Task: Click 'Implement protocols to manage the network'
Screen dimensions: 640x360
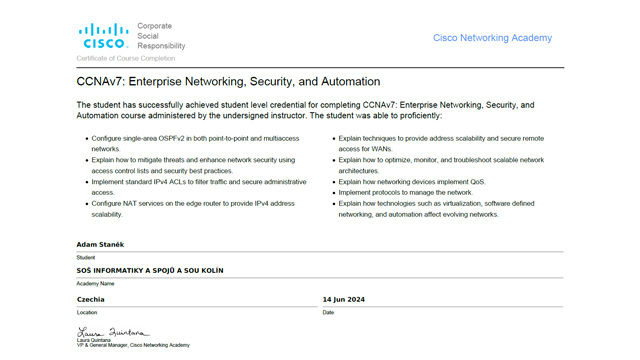Action: pyautogui.click(x=405, y=192)
